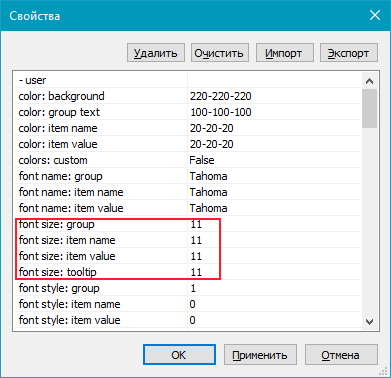Select the colors: custom row
391x378 pixels.
tap(188, 160)
